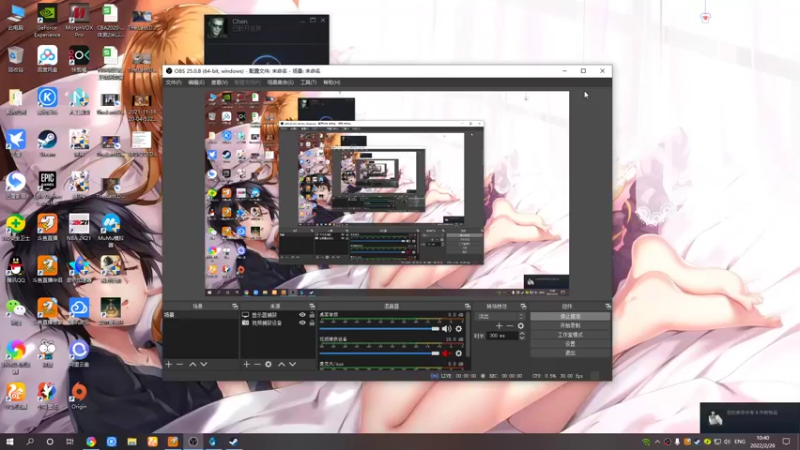Viewport: 800px width, 450px height.
Task: Move the selected source up in the list
Action: point(281,364)
